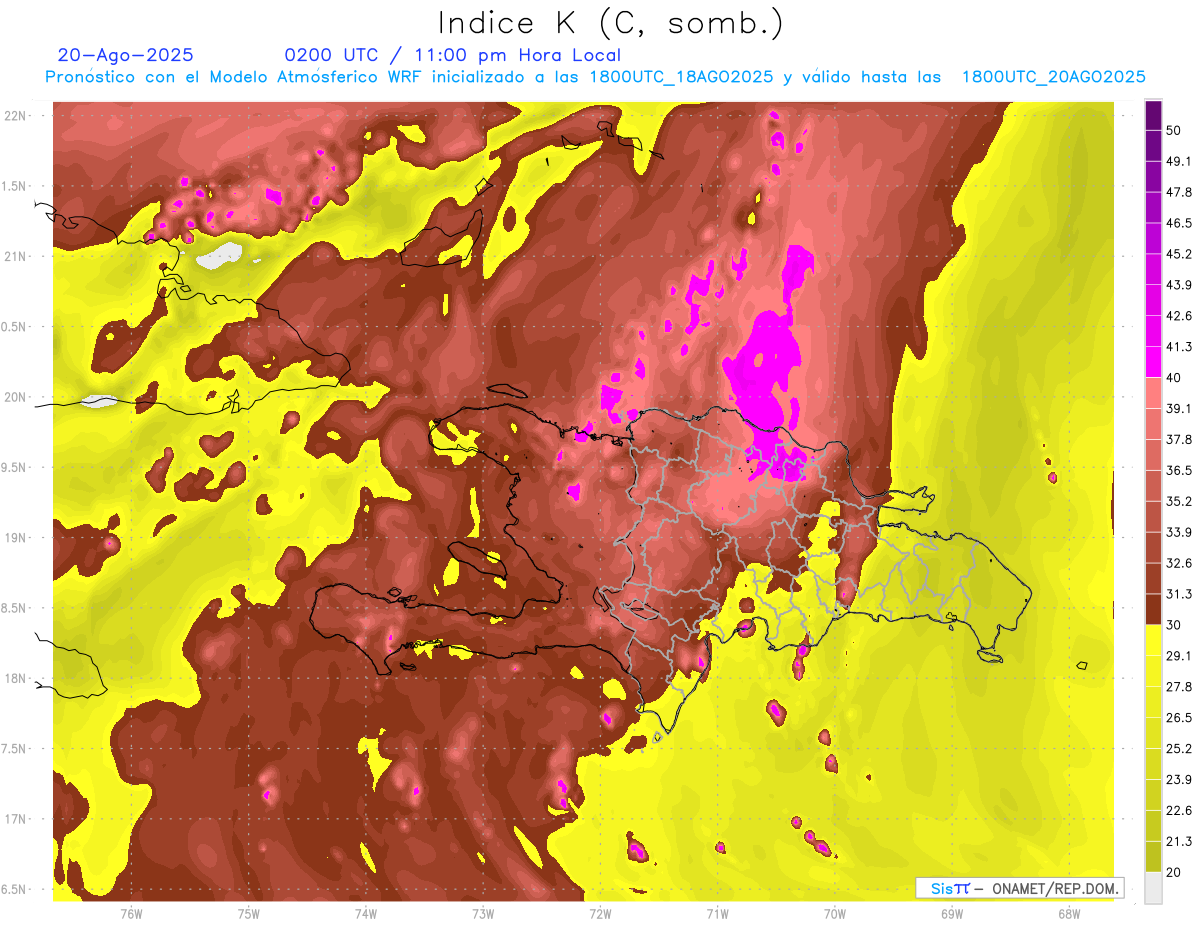Select colorbar value '23.9'
1200x927 pixels.
point(1179,779)
